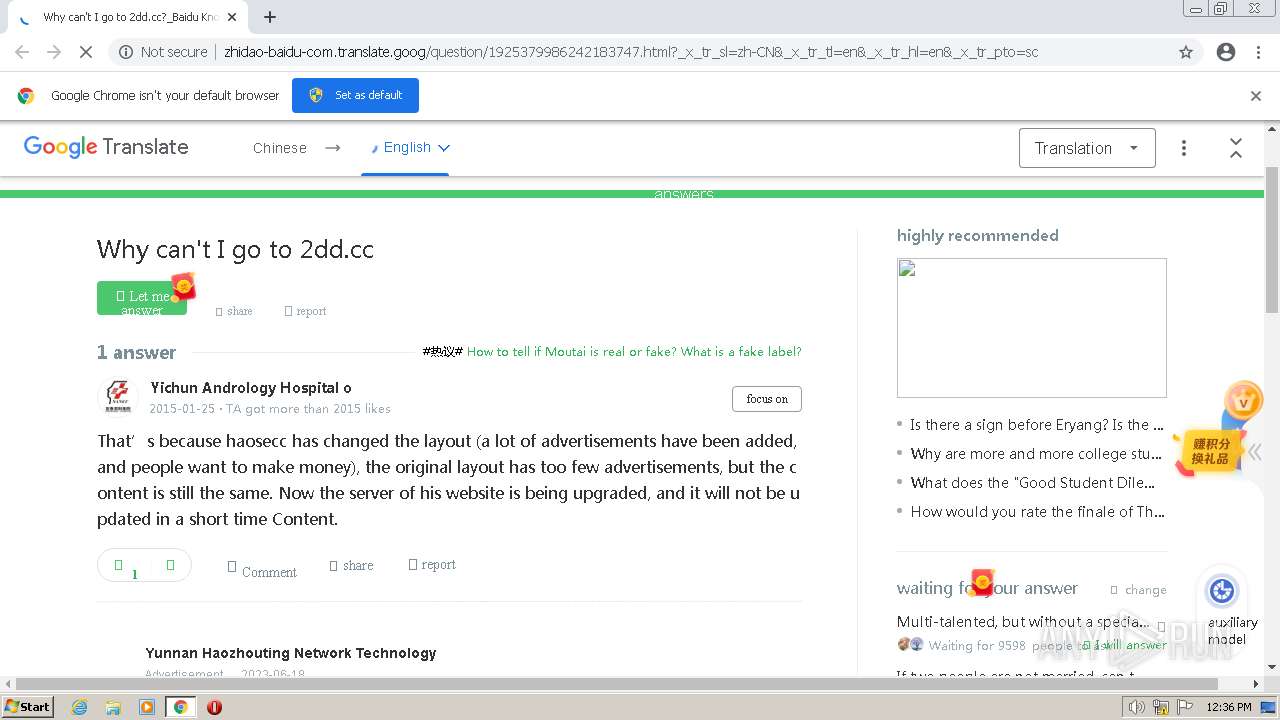
Task: Report the answer beside Comment
Action: click(x=432, y=565)
